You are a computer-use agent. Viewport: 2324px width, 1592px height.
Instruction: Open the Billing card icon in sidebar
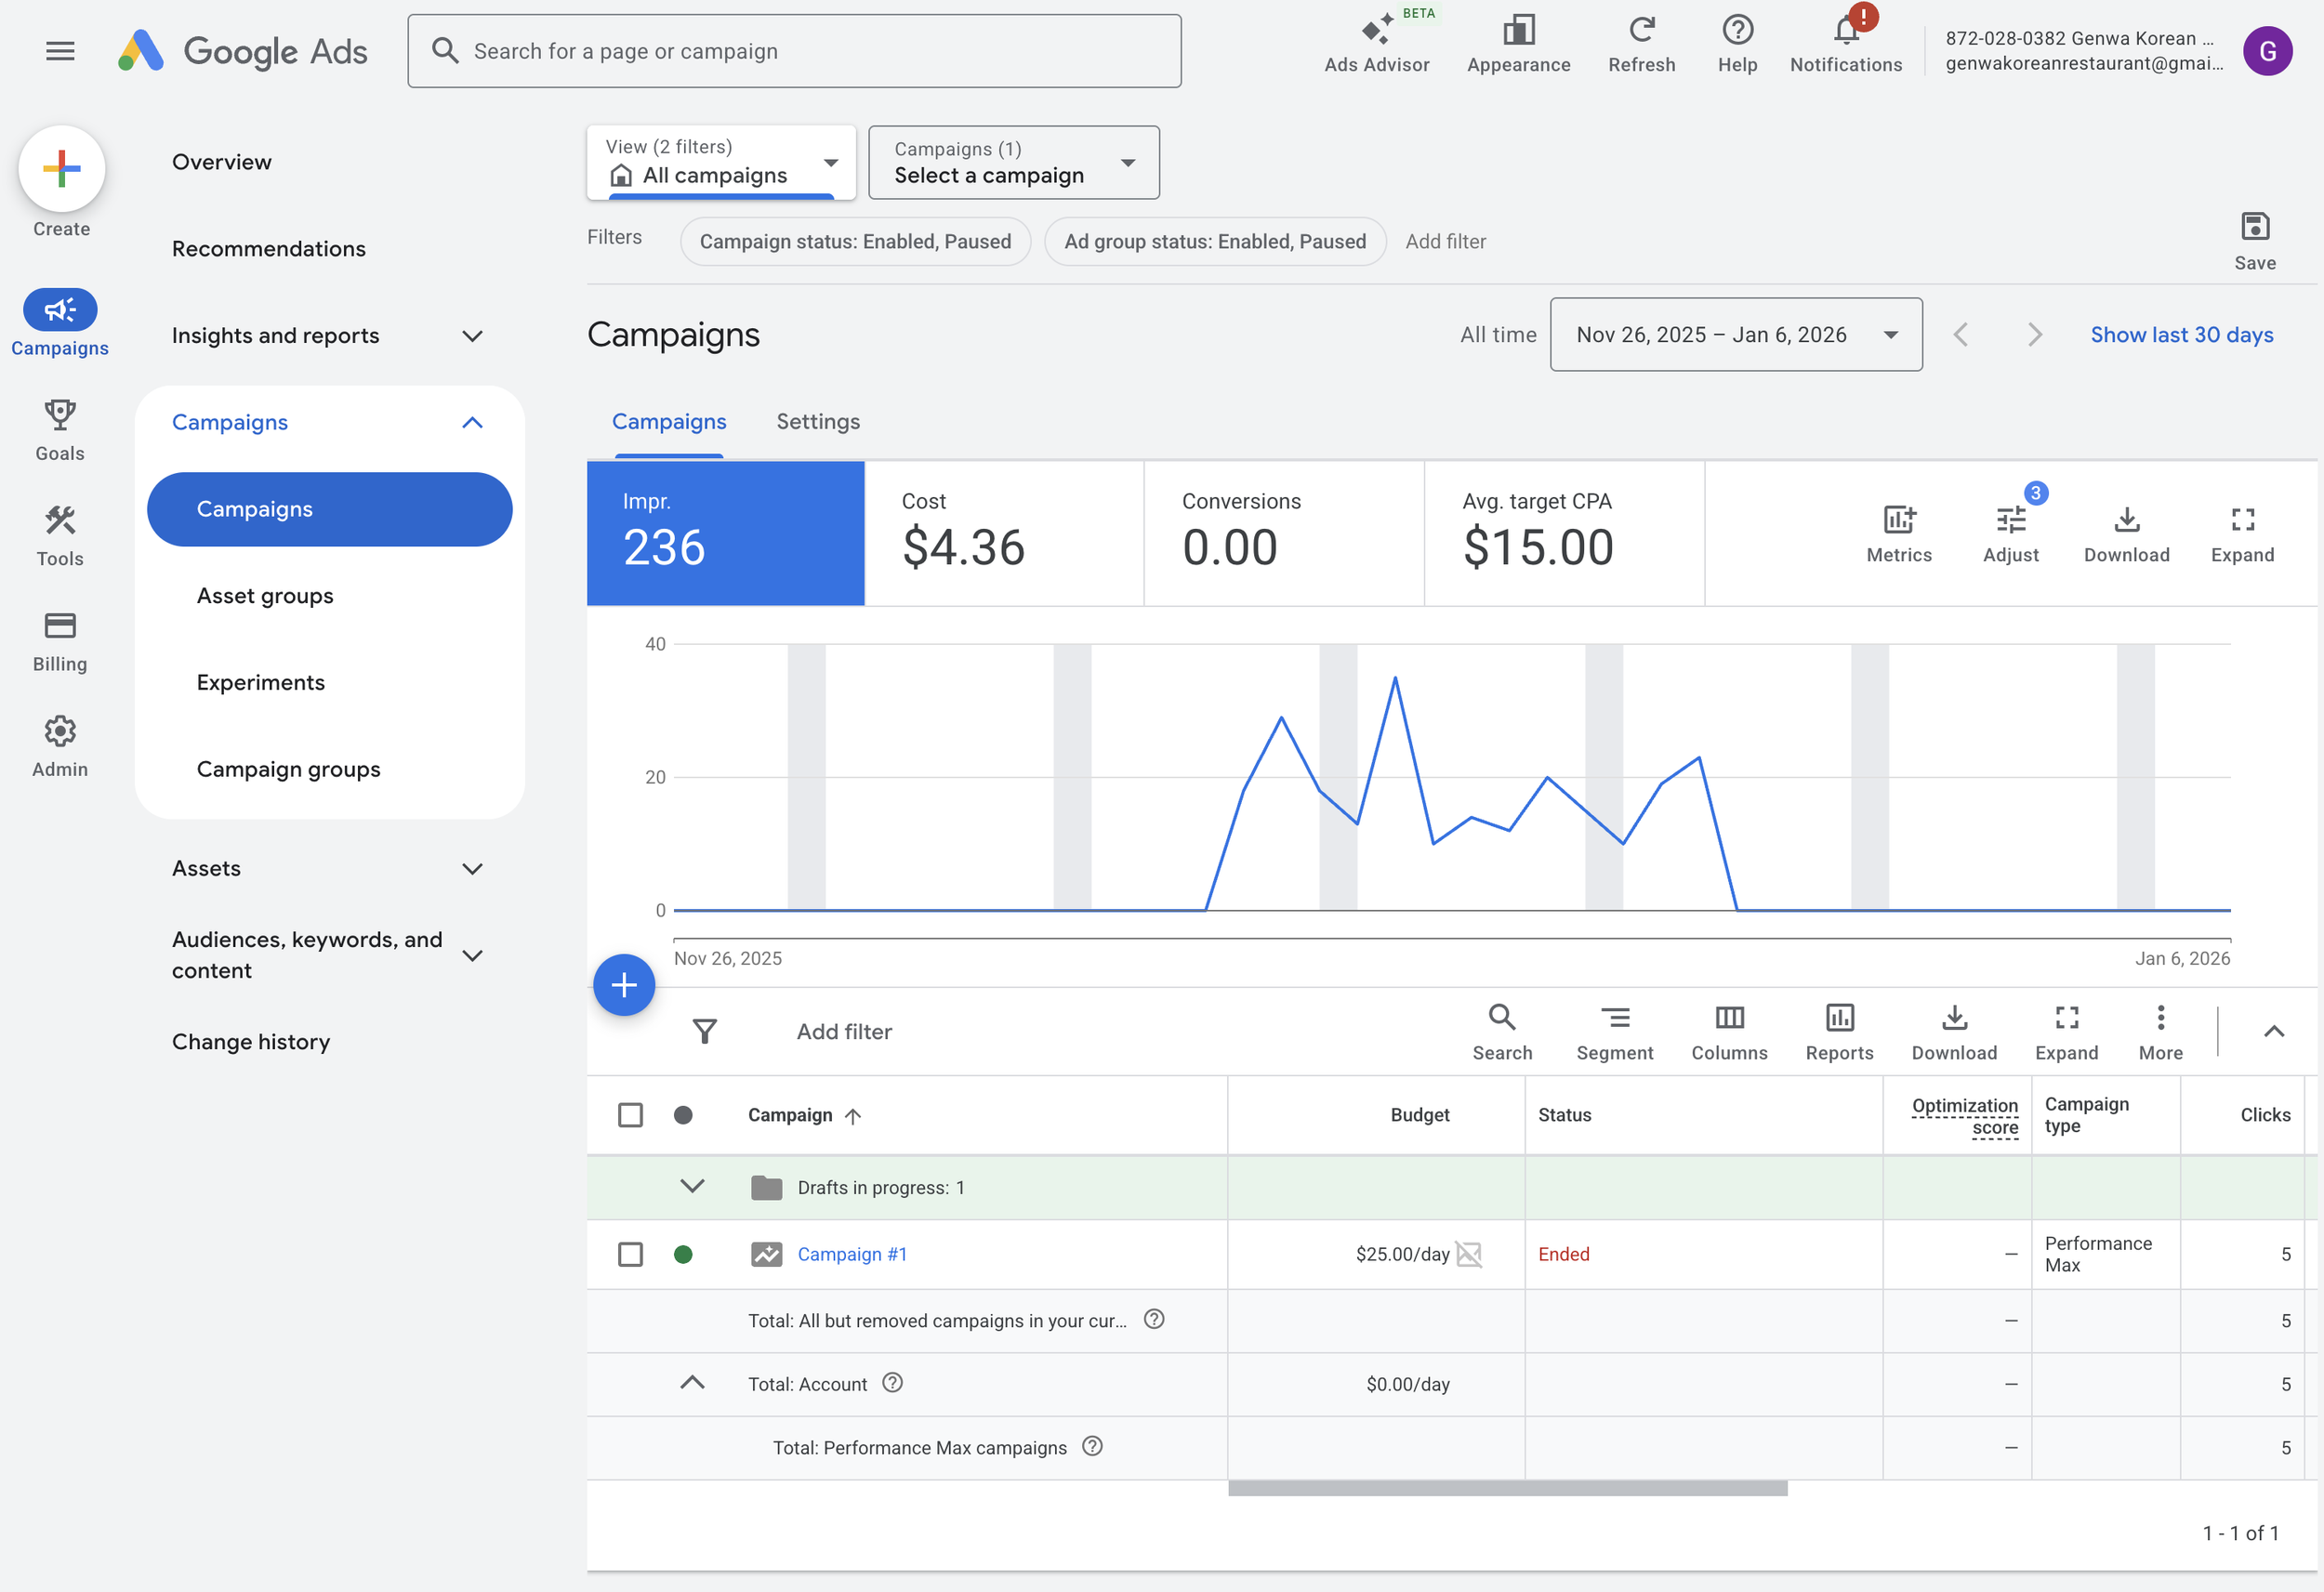click(x=60, y=626)
